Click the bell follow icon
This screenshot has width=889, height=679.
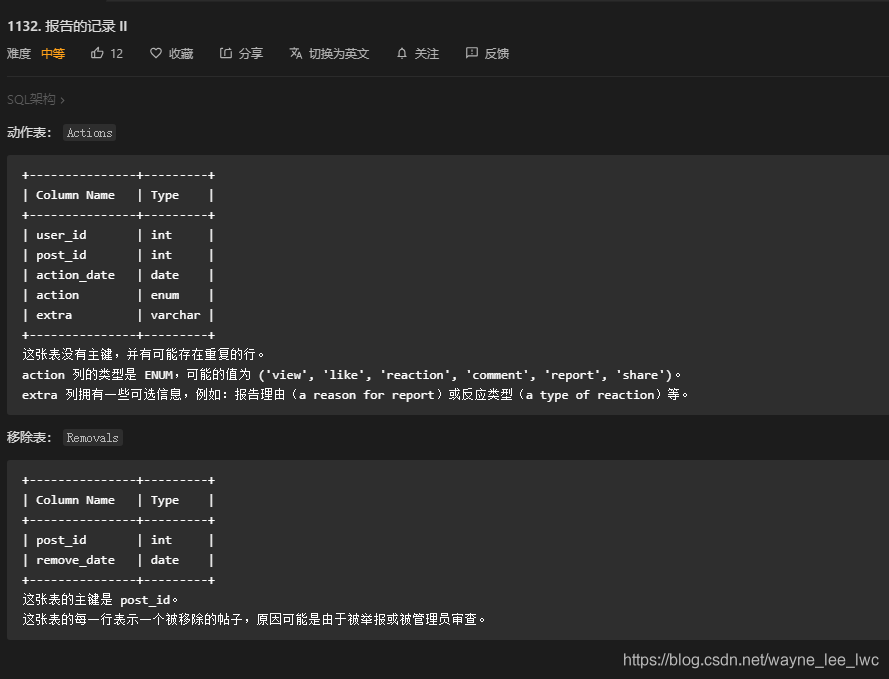coord(402,53)
